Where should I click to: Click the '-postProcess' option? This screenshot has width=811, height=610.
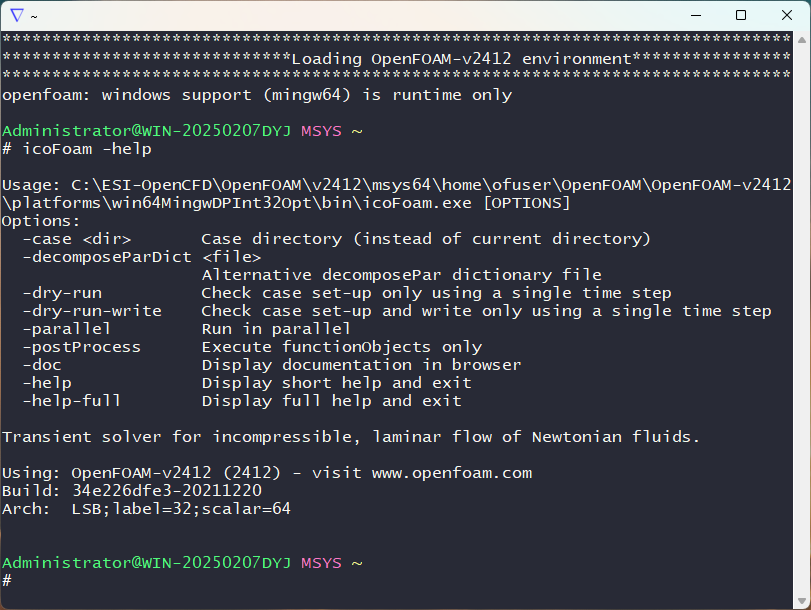(x=82, y=347)
